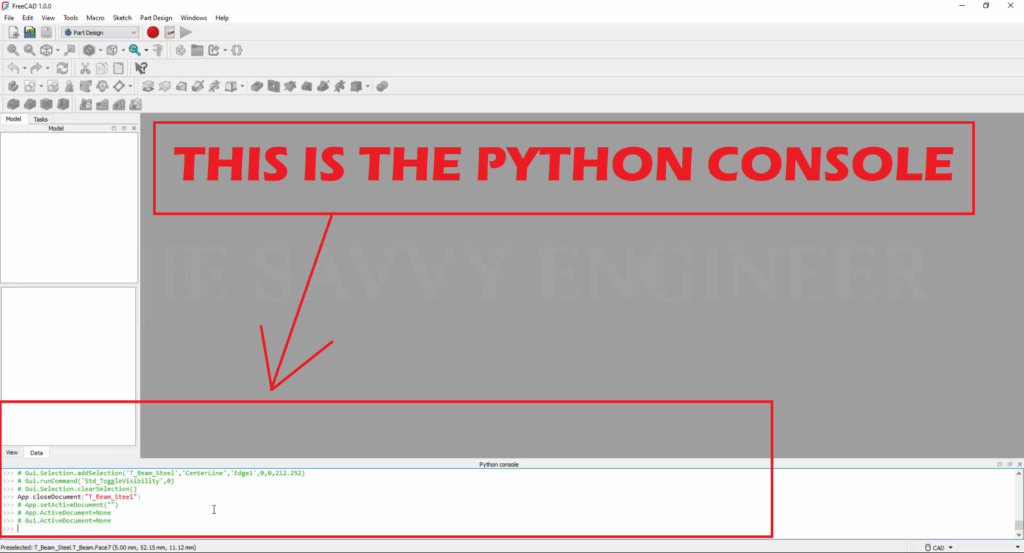The image size is (1024, 553).
Task: Click the Fit All zoom icon
Action: click(x=13, y=50)
